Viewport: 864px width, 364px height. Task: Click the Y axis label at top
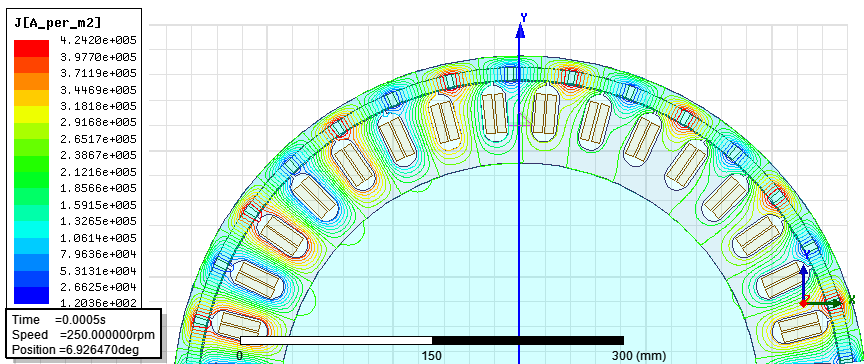click(x=523, y=18)
